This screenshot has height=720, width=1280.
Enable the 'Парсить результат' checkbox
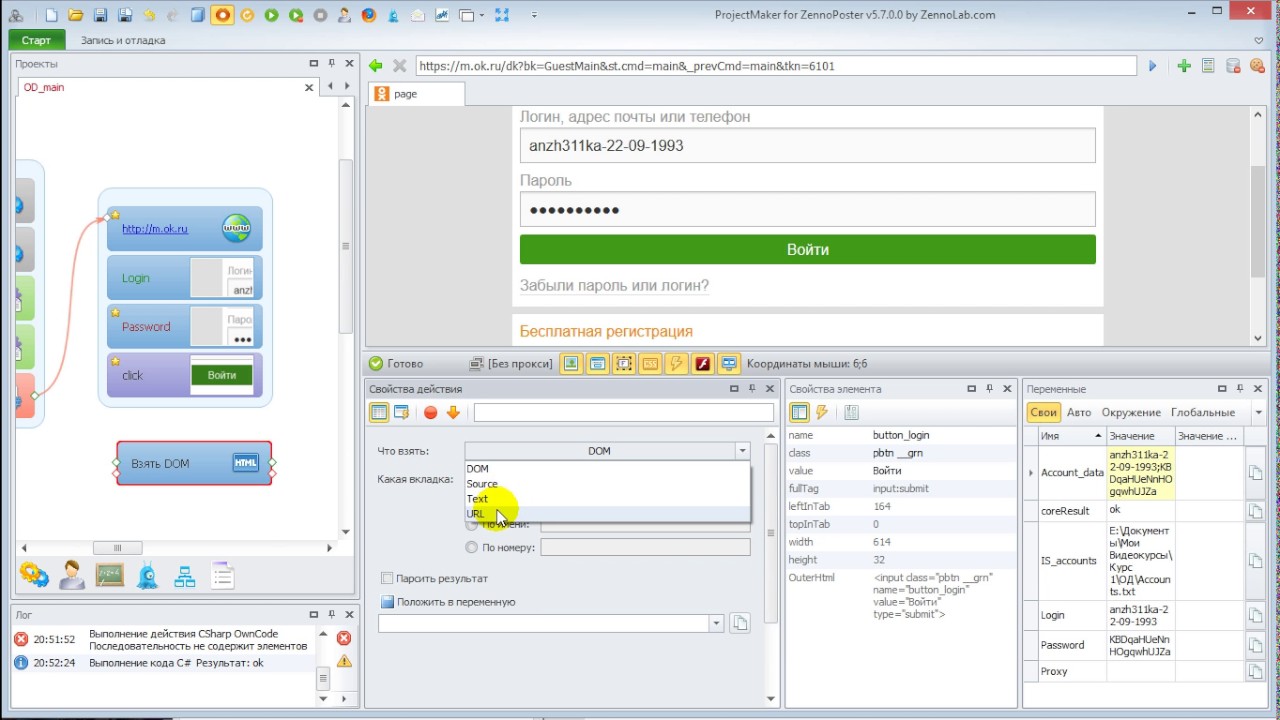tap(387, 578)
